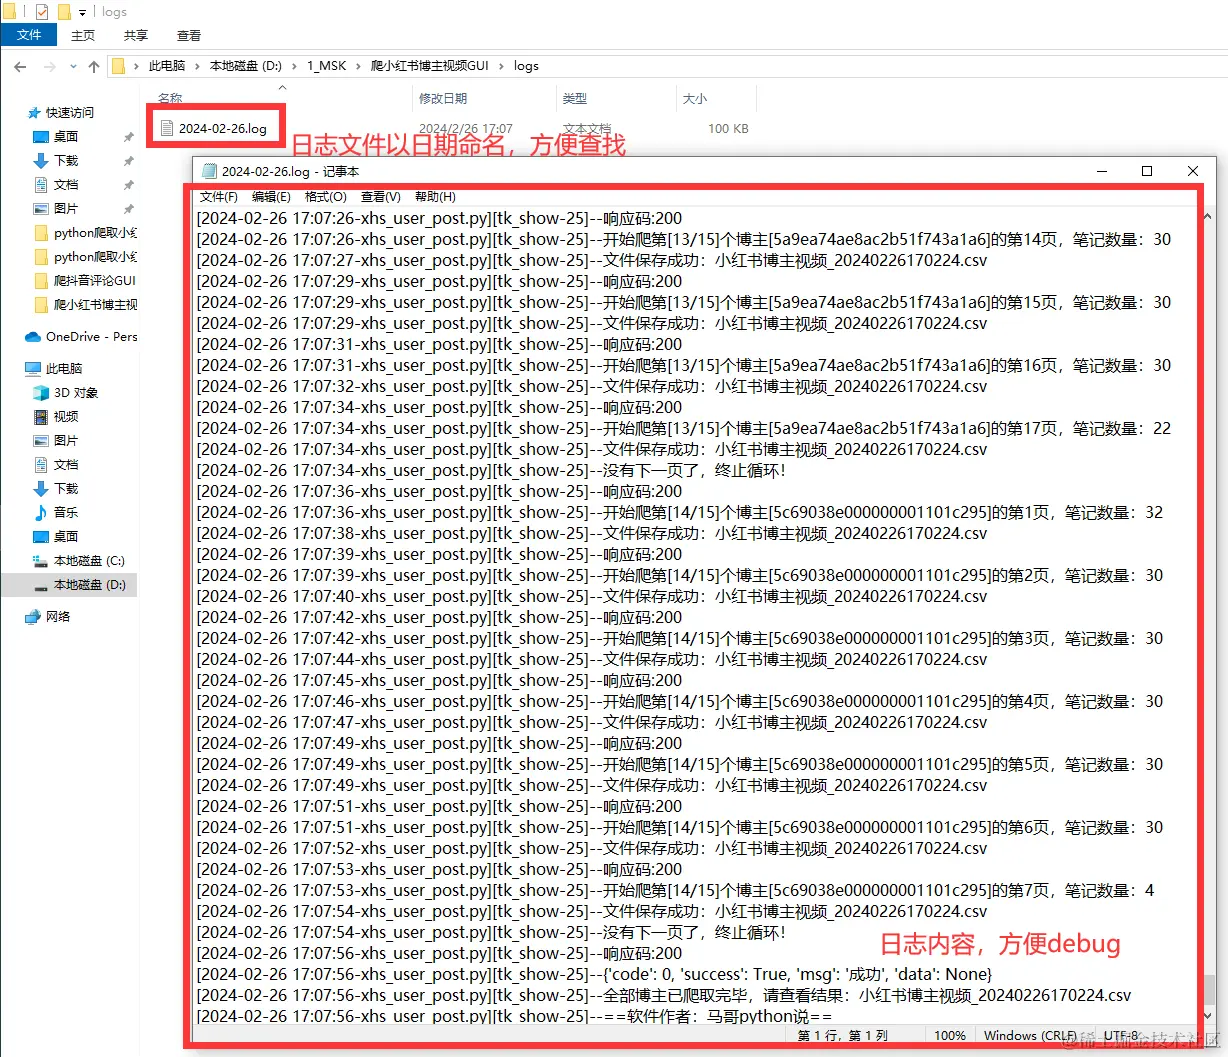Screen dimensions: 1228x1057
Task: Open 本地磁盘 (C:) in the sidebar
Action: 79,561
